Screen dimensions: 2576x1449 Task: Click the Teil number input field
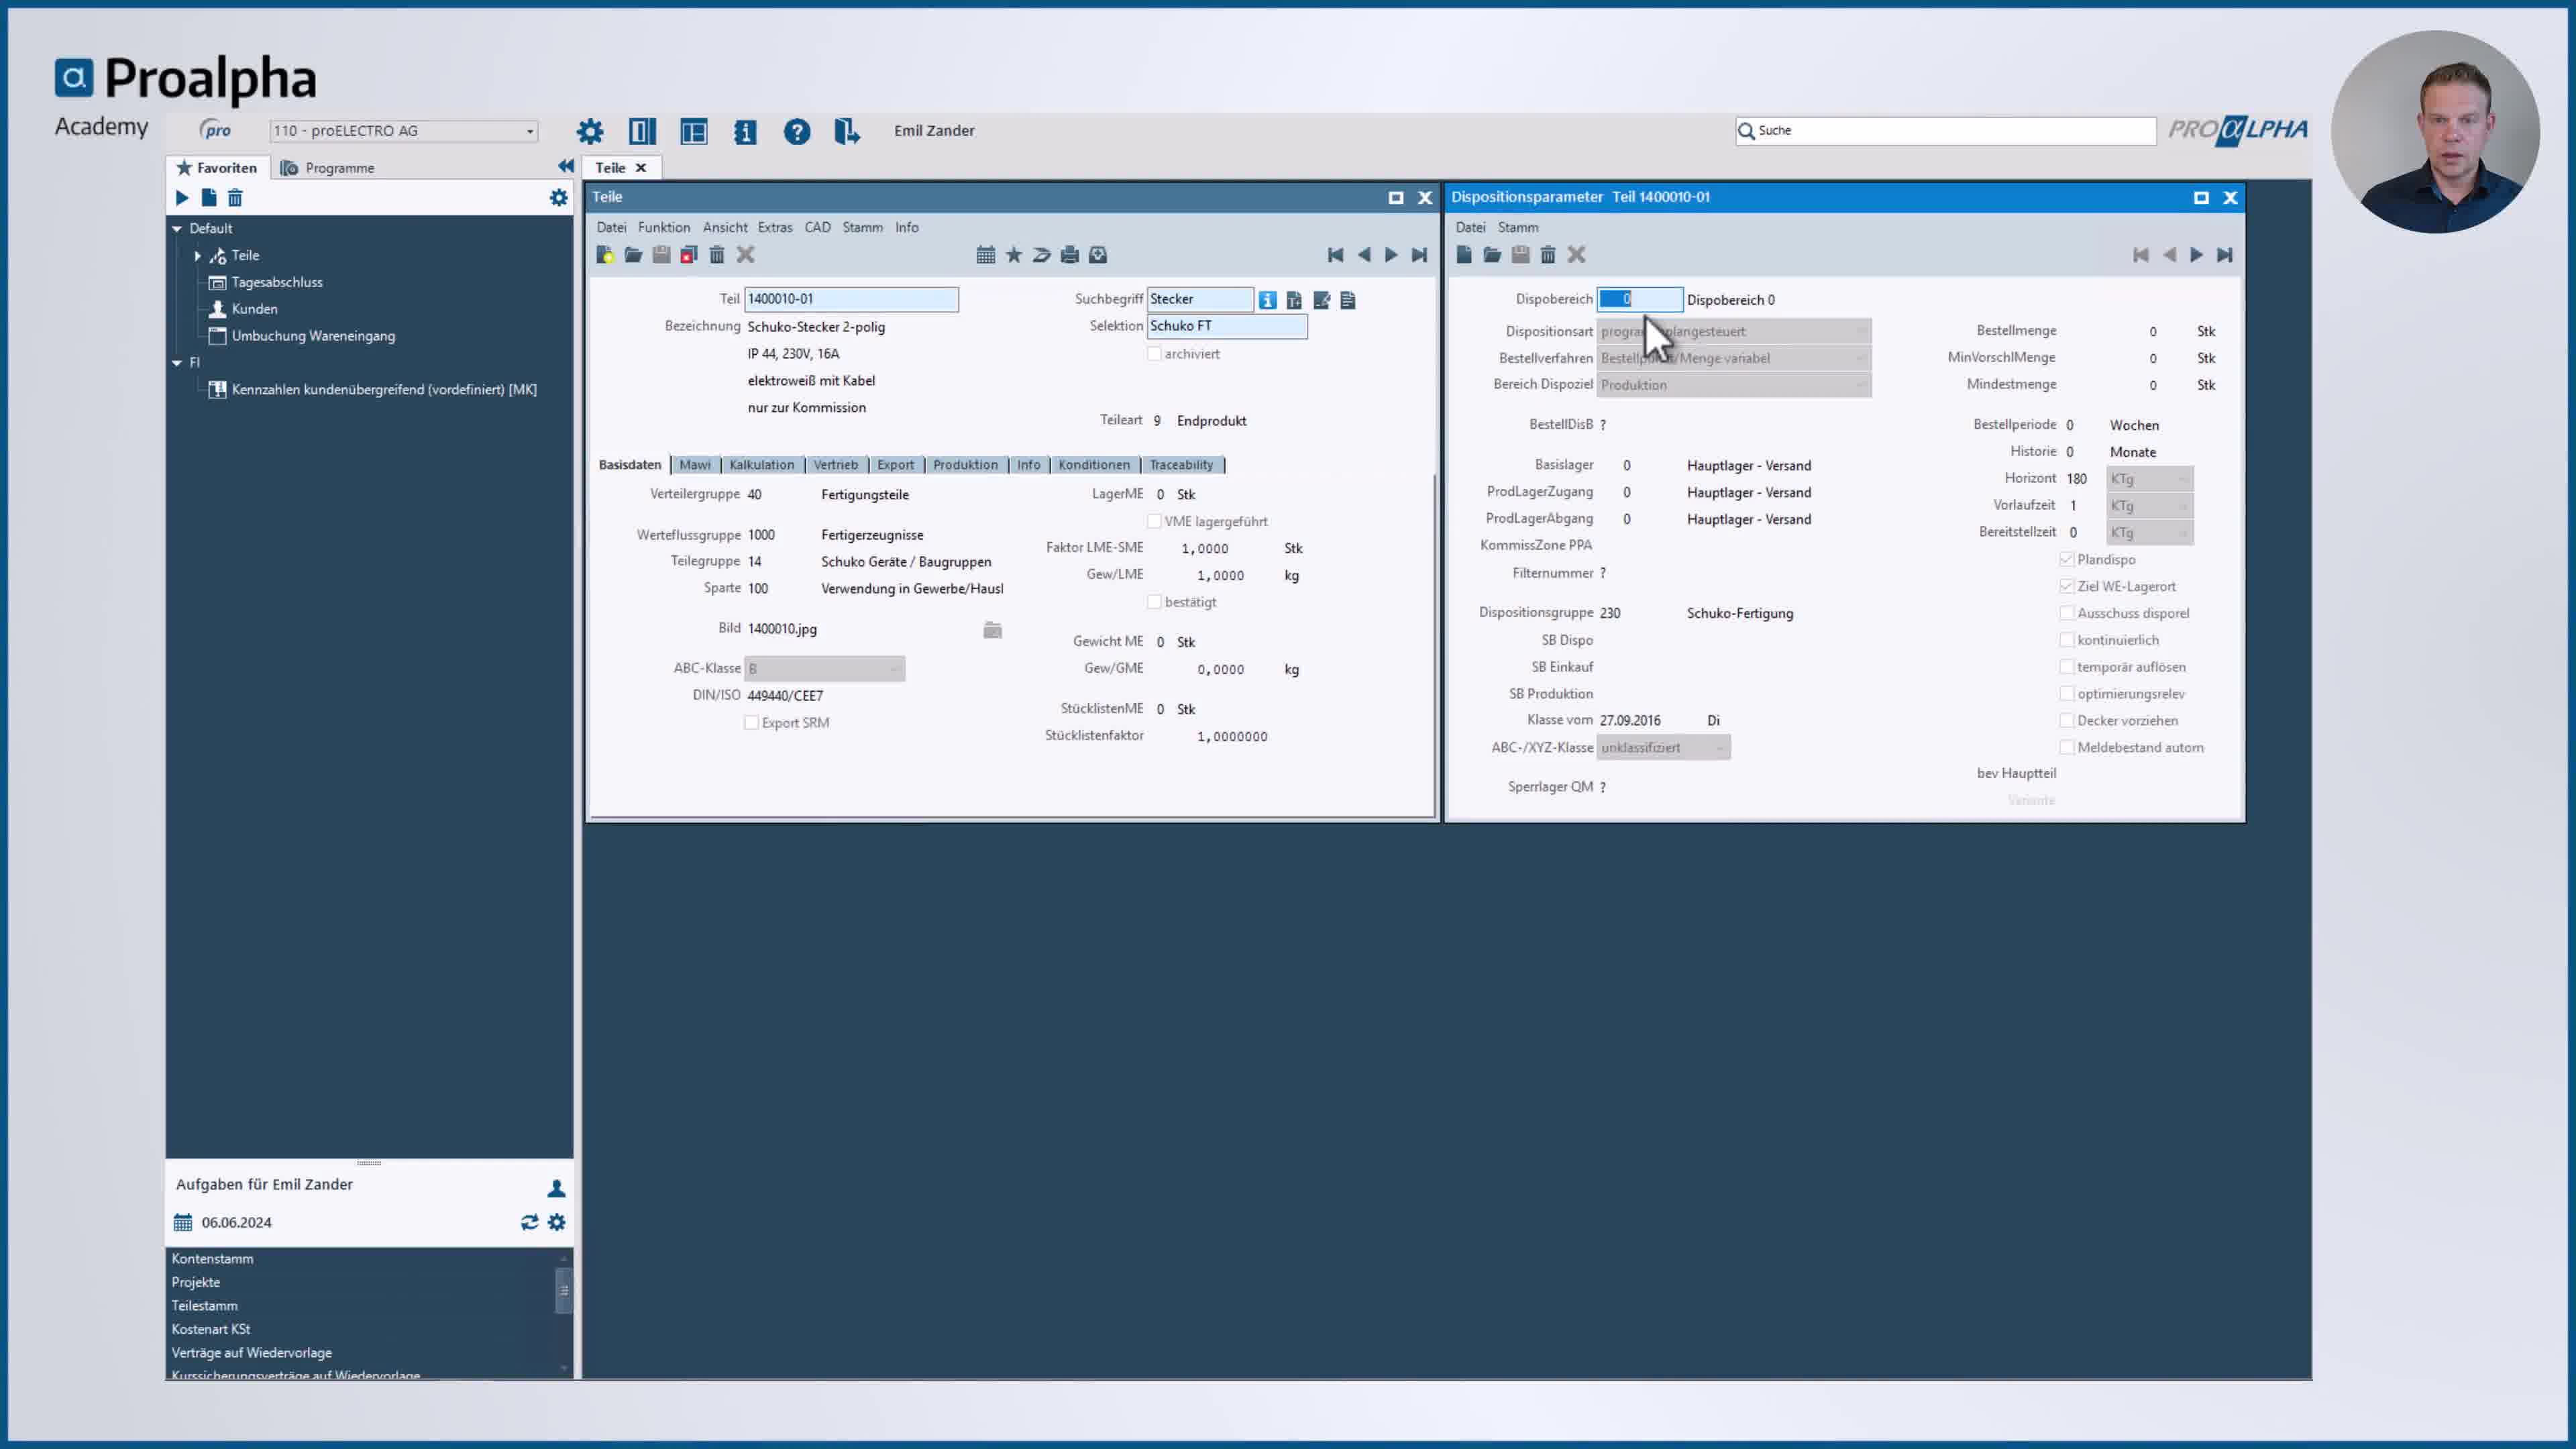tap(851, 299)
